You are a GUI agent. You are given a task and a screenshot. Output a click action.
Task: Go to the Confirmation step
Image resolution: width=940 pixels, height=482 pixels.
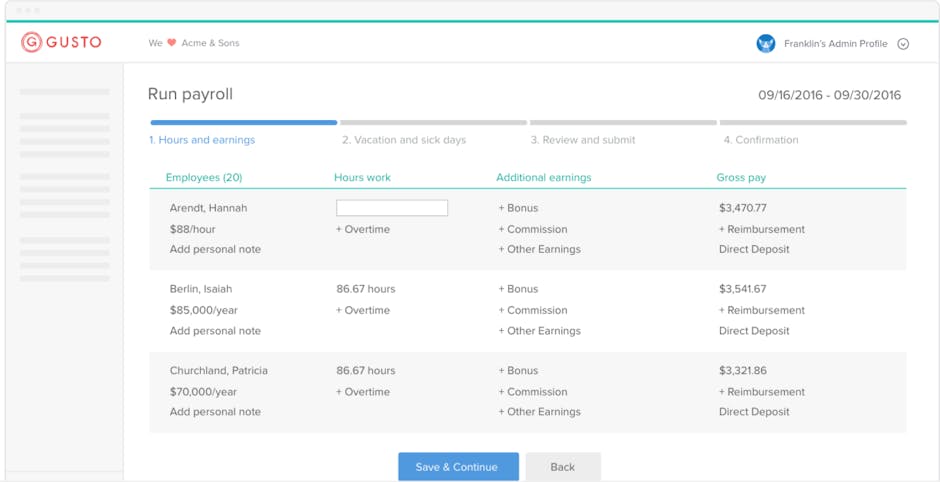(x=760, y=140)
